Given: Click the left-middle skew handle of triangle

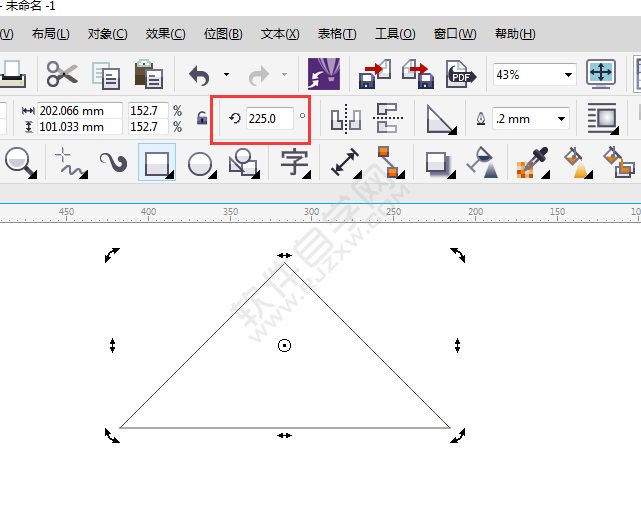Looking at the screenshot, I should 112,345.
